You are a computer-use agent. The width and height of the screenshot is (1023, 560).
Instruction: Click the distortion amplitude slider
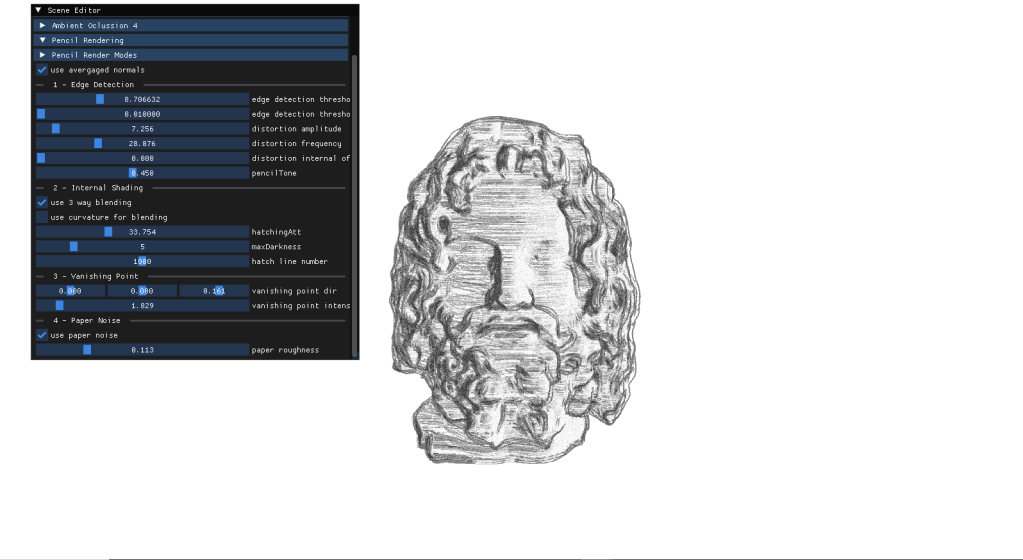point(142,129)
